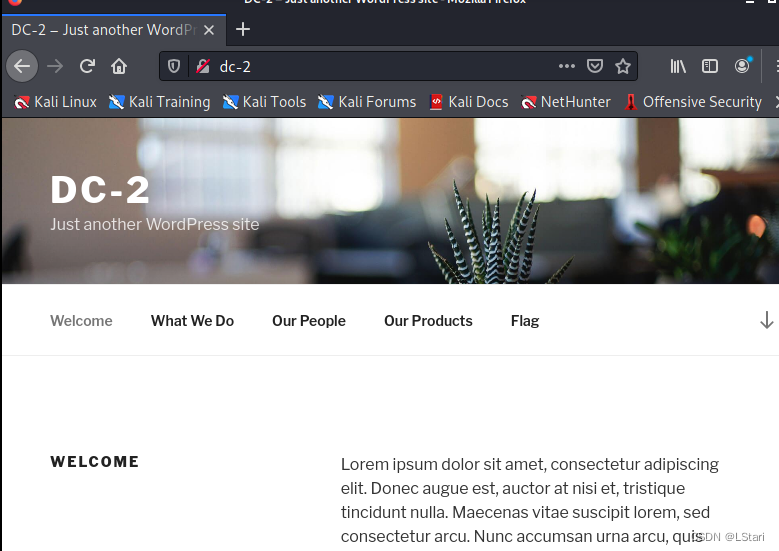Image resolution: width=779 pixels, height=551 pixels.
Task: Bookmark this page with the star
Action: [x=623, y=66]
